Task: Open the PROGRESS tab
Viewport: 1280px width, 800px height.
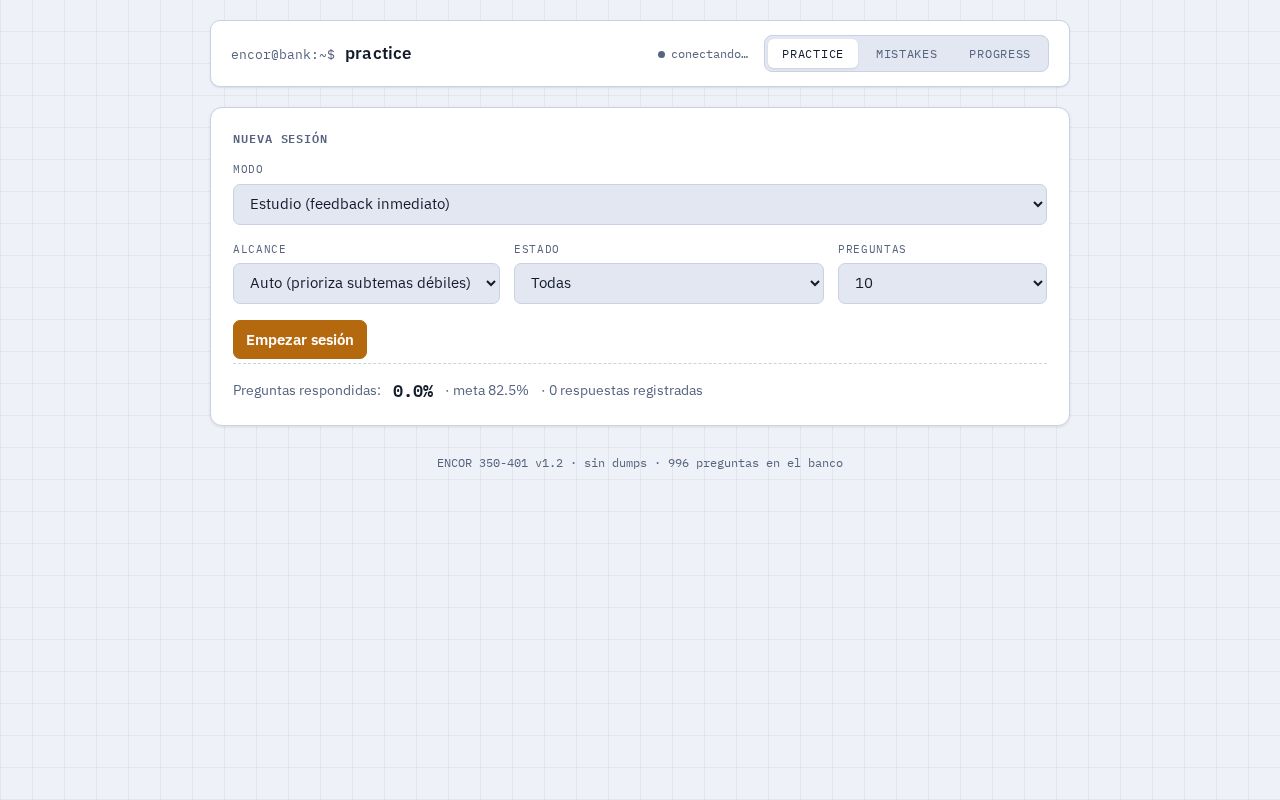Action: point(999,54)
